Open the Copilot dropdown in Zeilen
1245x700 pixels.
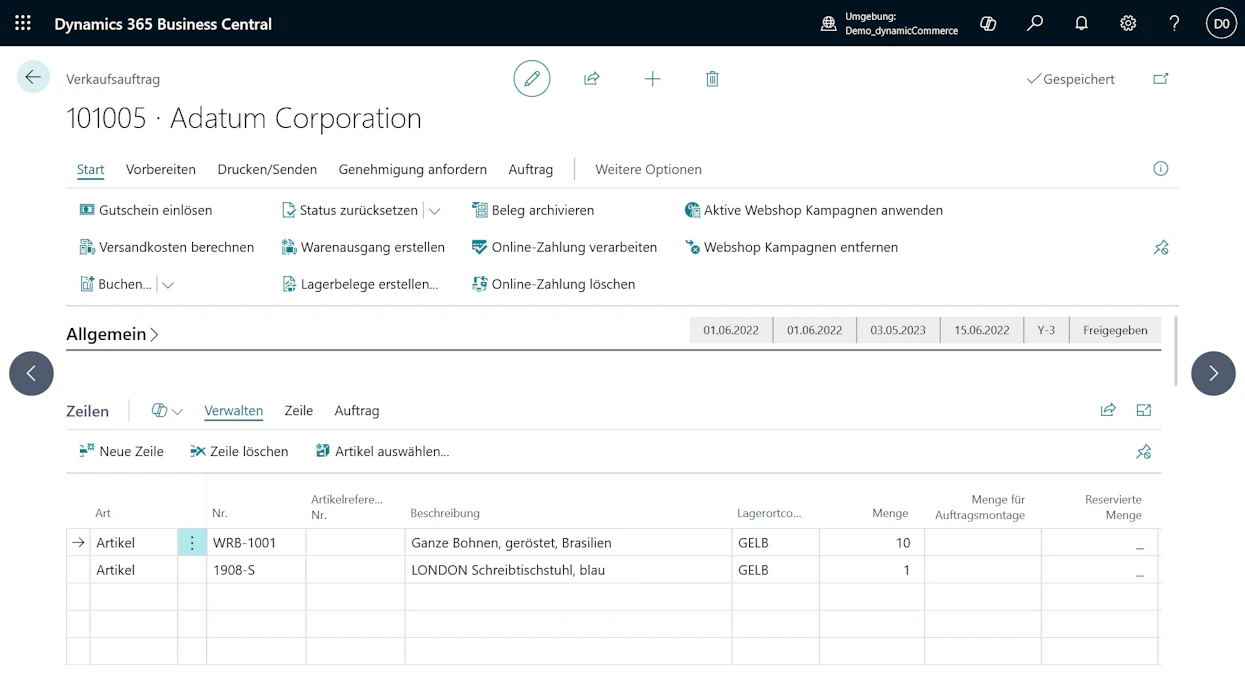[x=167, y=410]
